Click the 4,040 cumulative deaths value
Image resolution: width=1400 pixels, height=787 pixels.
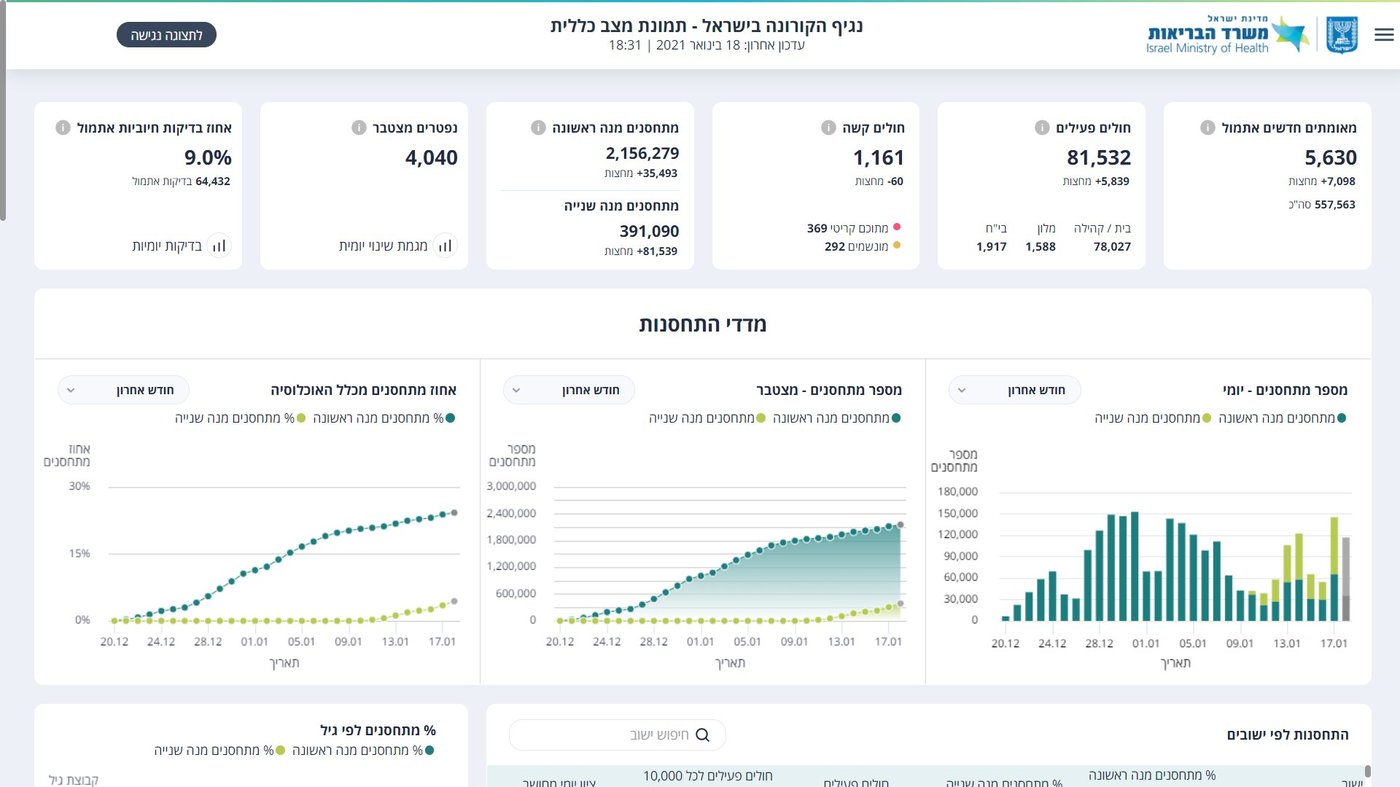pyautogui.click(x=432, y=158)
